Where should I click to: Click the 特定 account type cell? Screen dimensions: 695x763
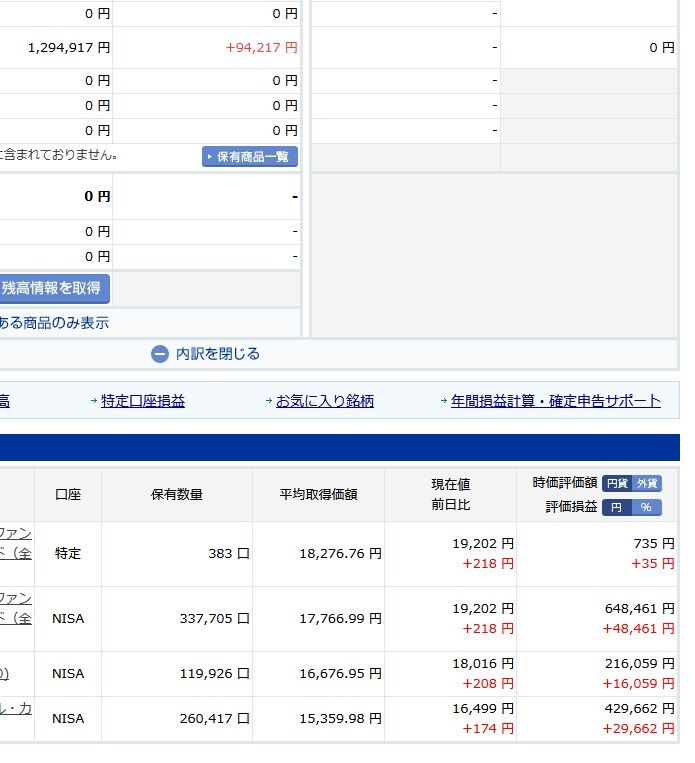(68, 554)
